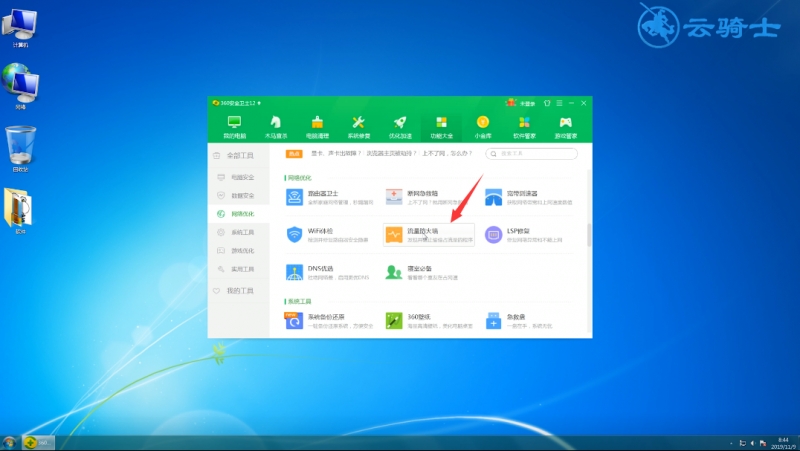The image size is (800, 451).
Task: Launch the 急救盘 rescue disk tool
Action: [520, 321]
